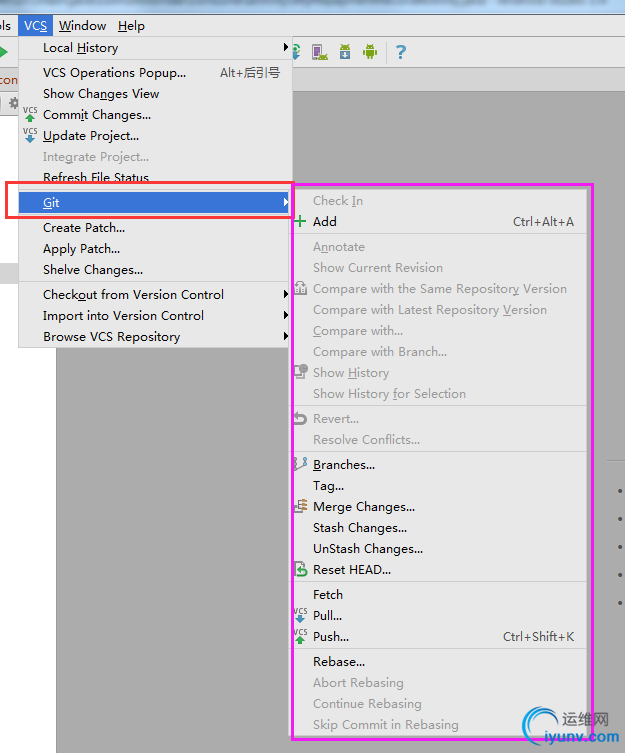Screen dimensions: 625x753
Task: Choose Apply Patch
Action: pyautogui.click(x=155, y=249)
